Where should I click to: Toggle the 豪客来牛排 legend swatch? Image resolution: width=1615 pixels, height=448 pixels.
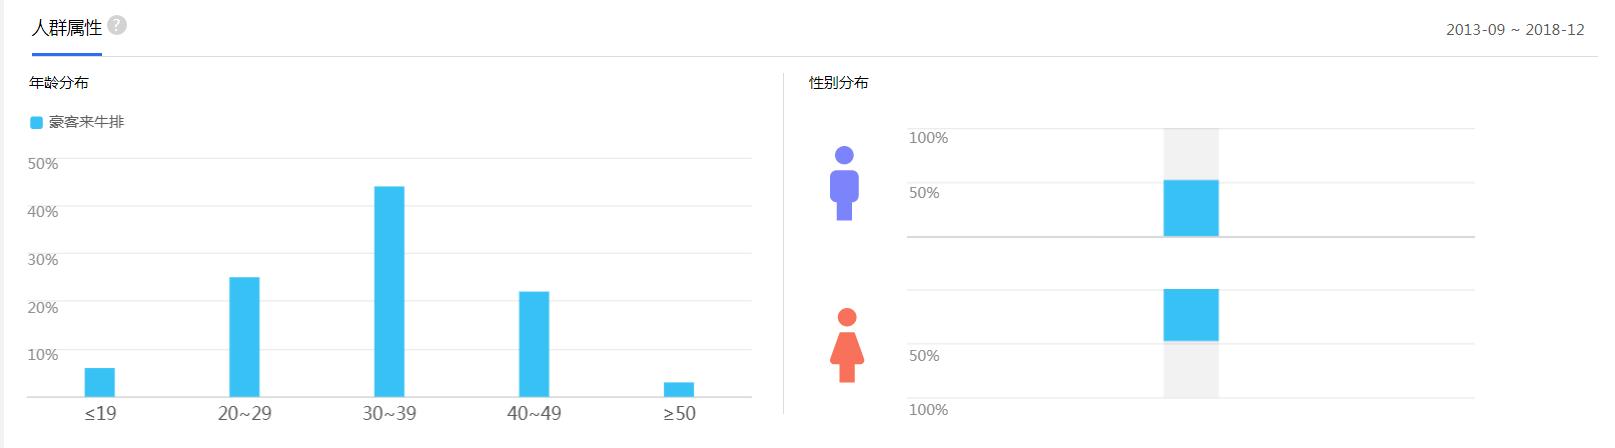pyautogui.click(x=36, y=122)
